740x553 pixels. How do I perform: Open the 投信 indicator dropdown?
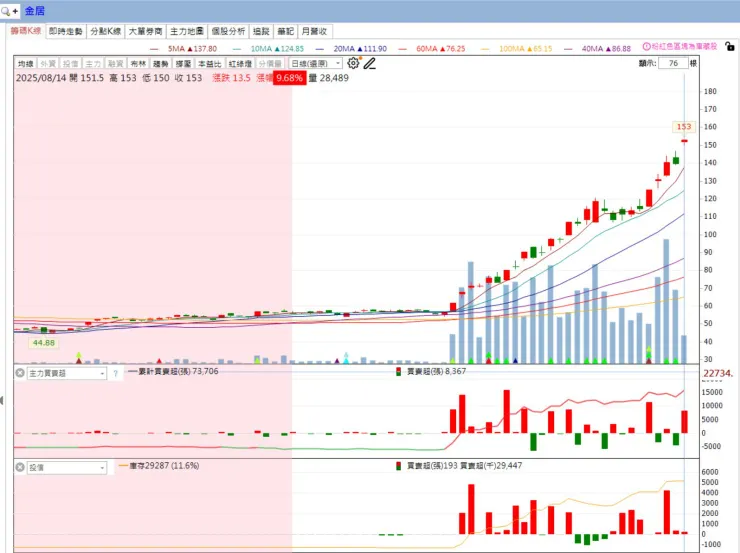coord(67,468)
